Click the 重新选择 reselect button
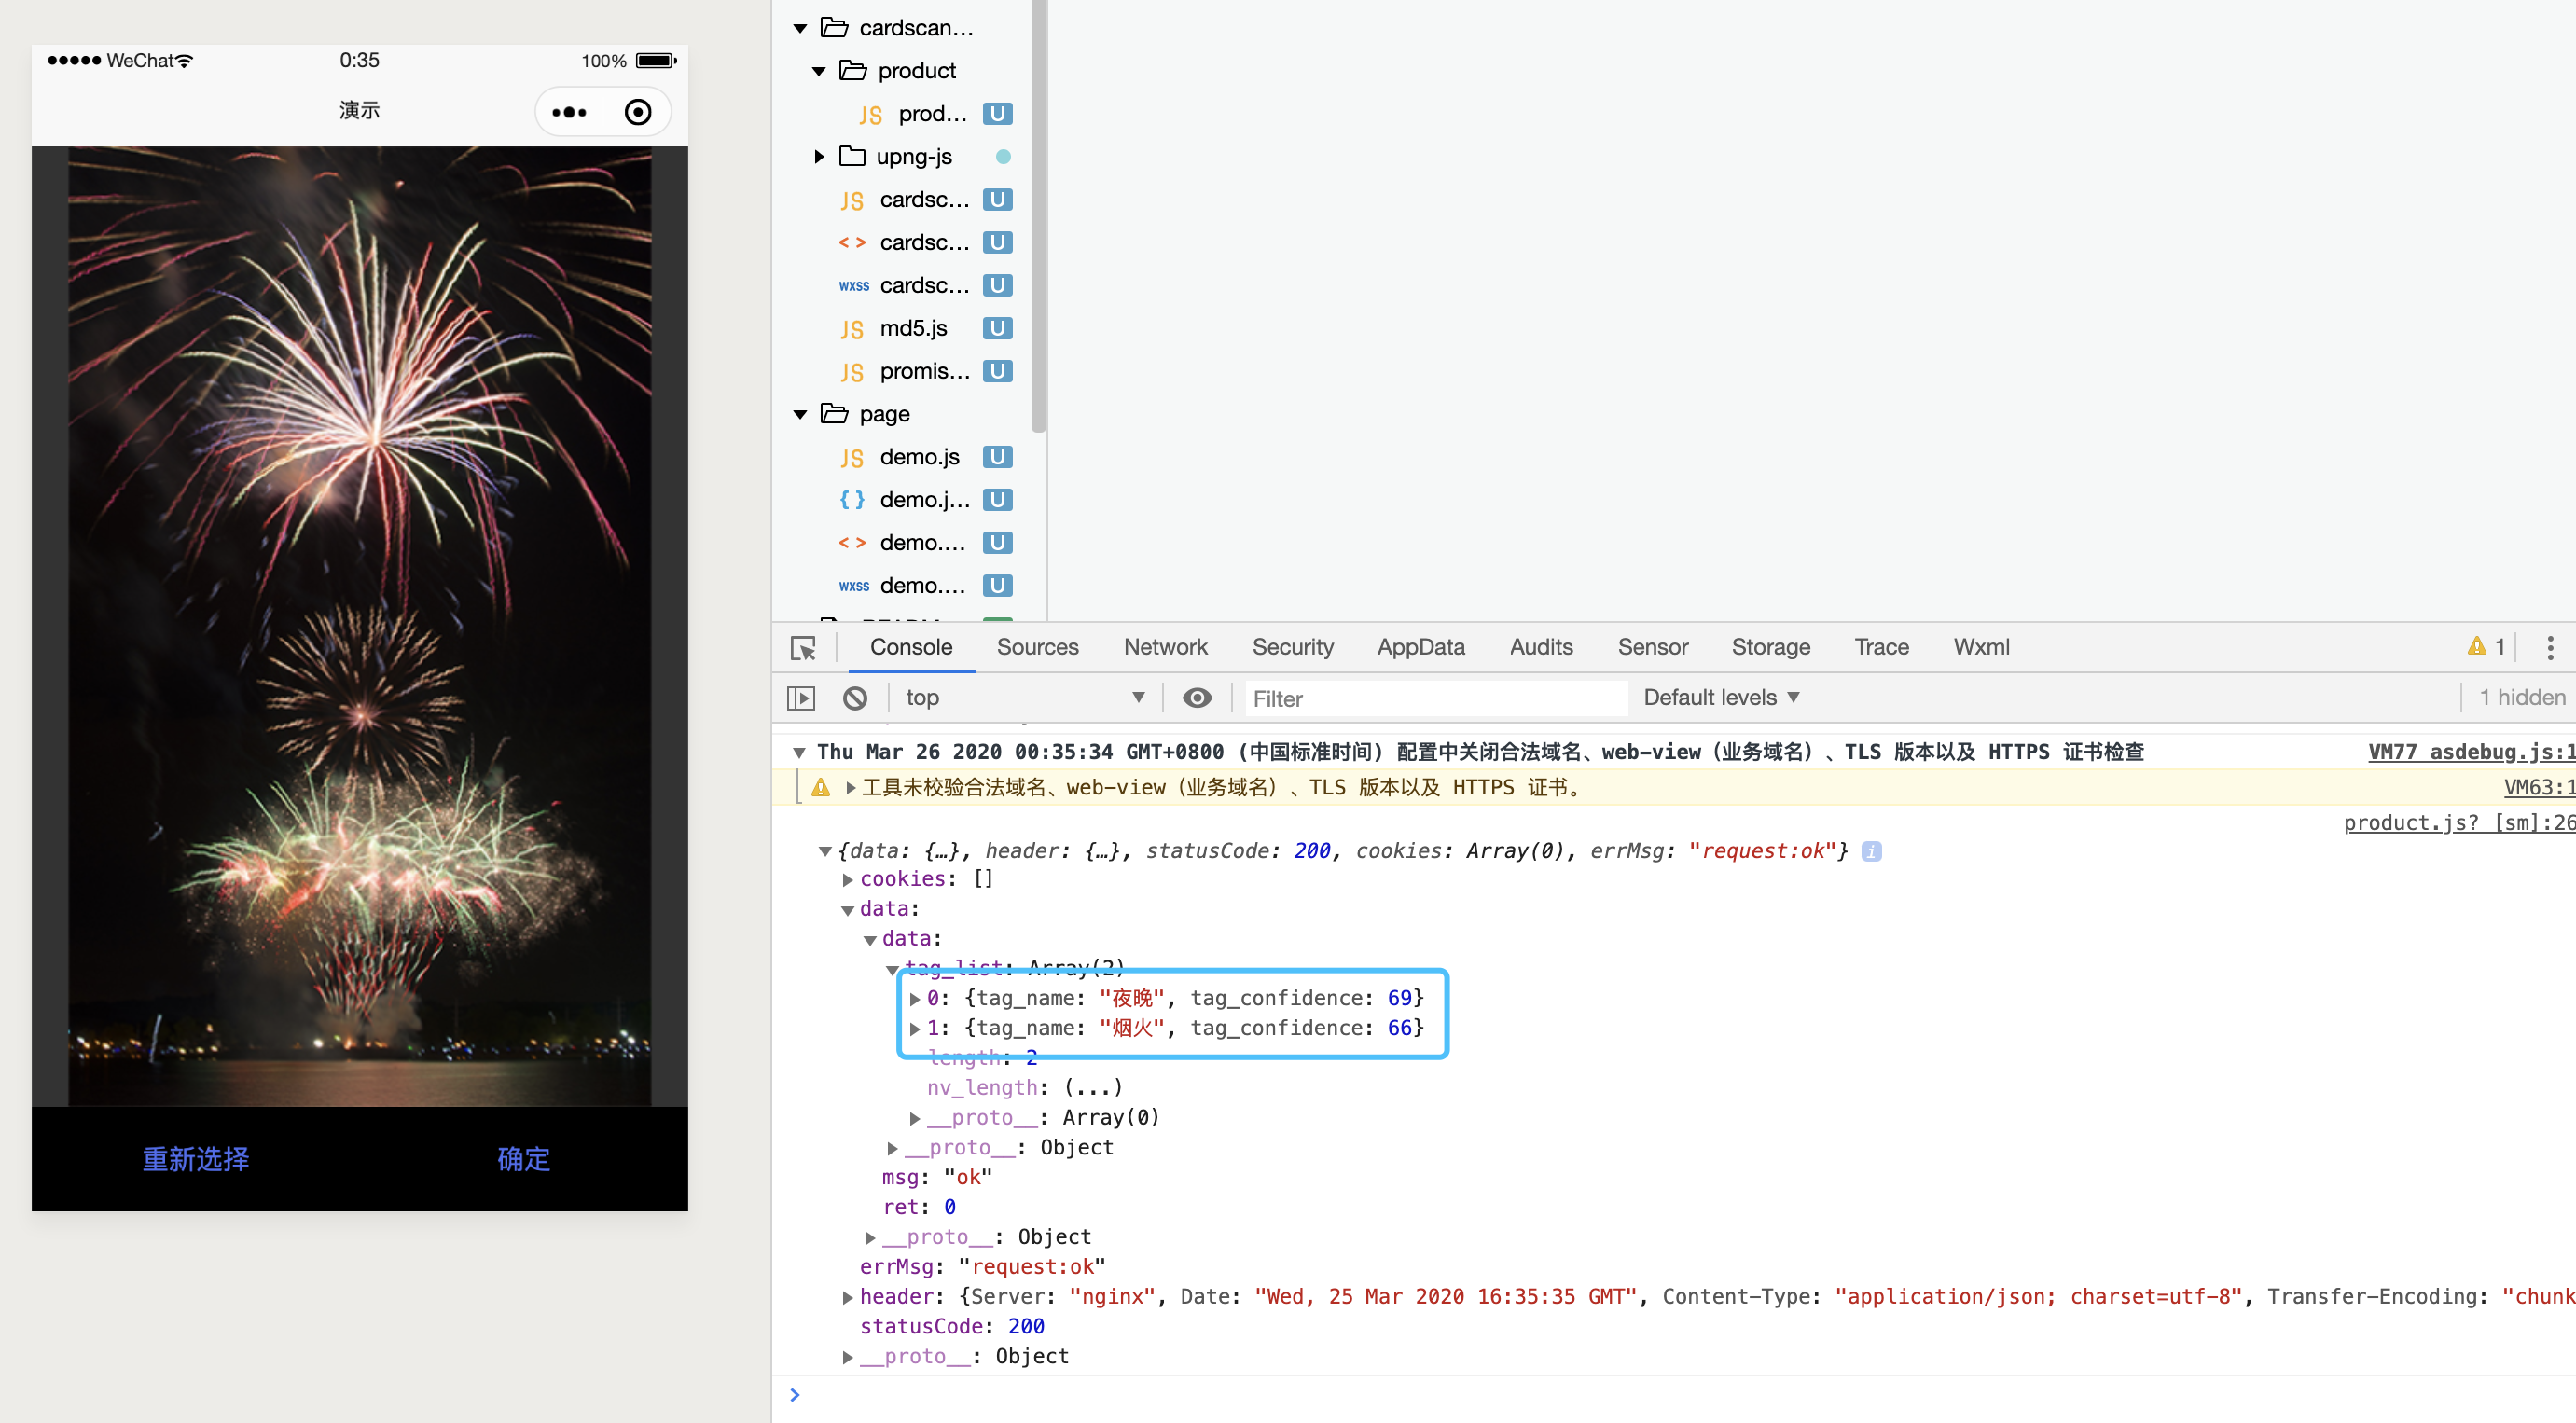2576x1423 pixels. (x=196, y=1159)
